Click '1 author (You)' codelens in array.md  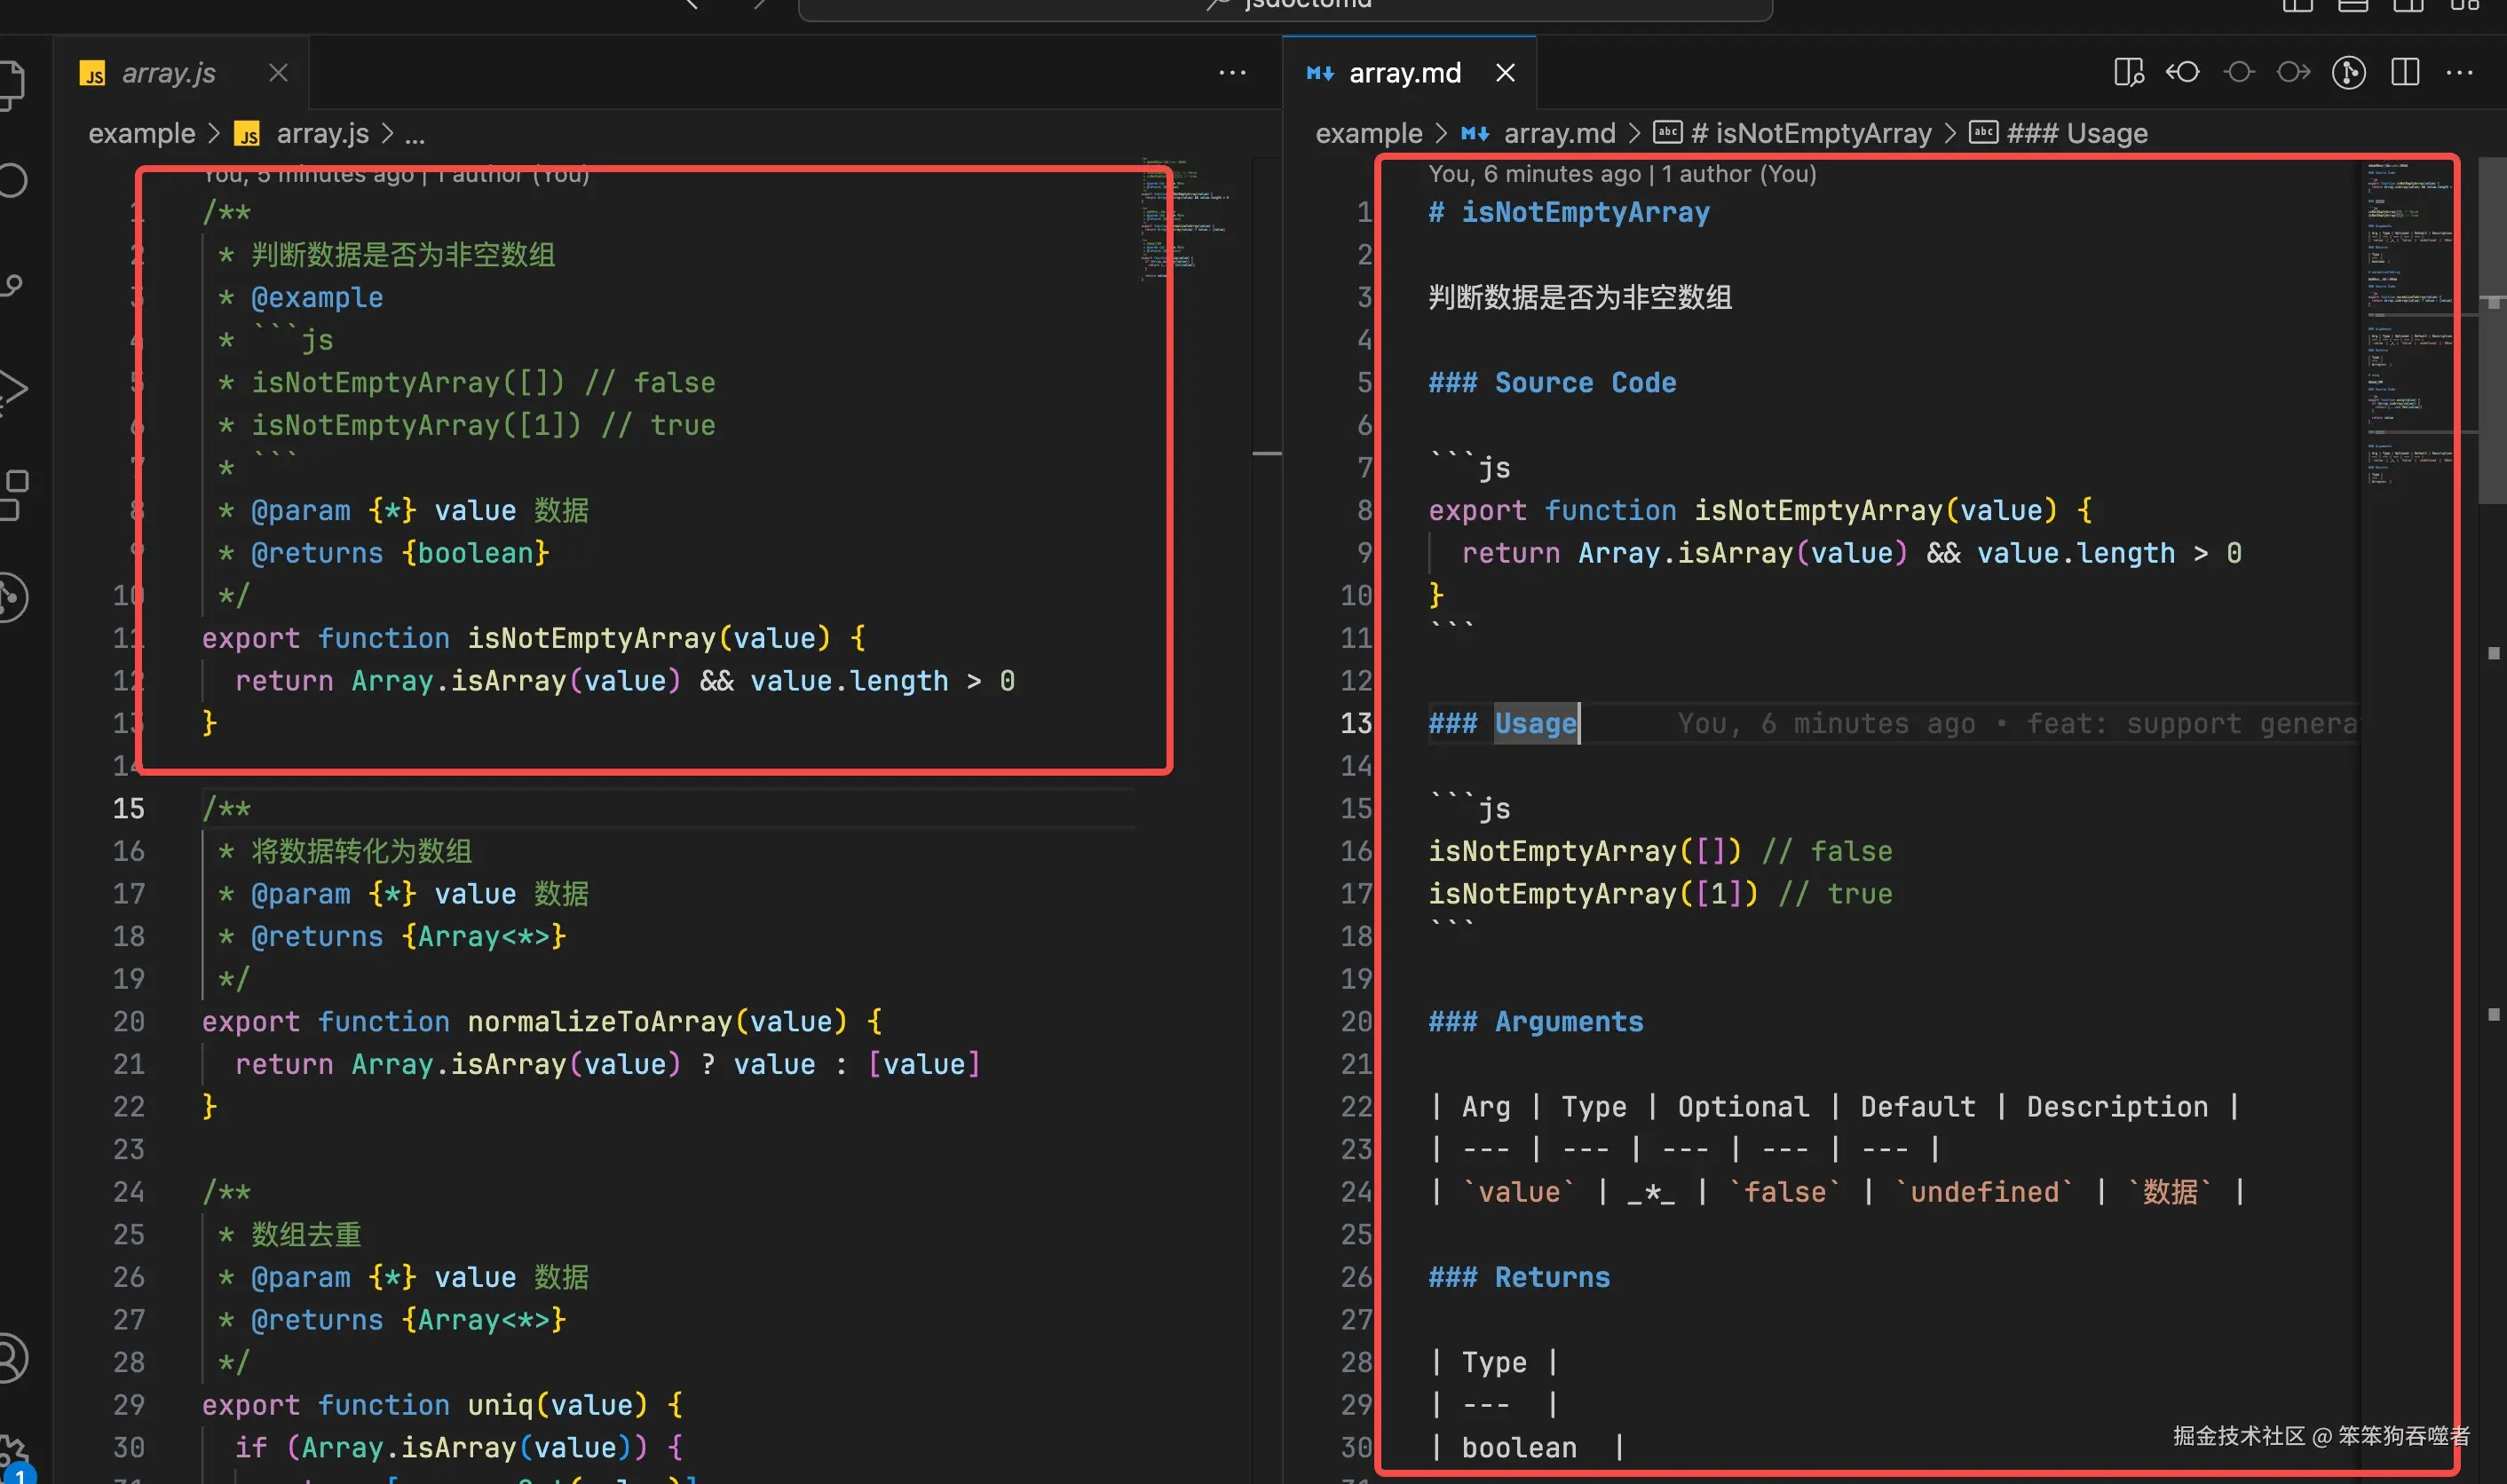tap(1738, 174)
